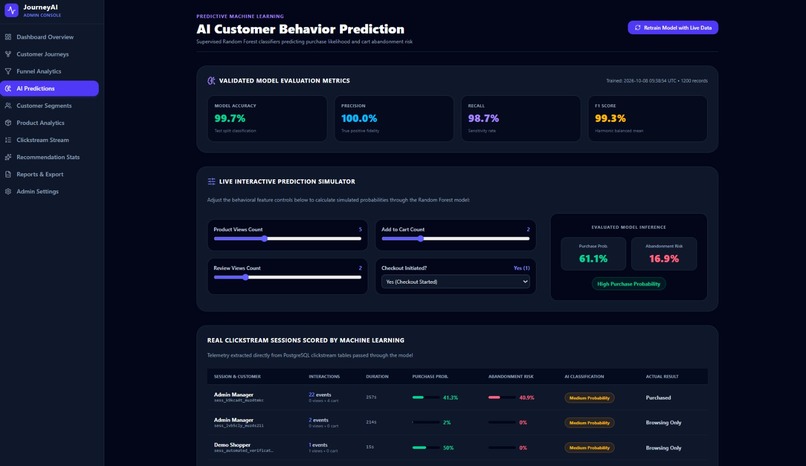Click the sliders icon beside Live Interactive Prediction Simulator
This screenshot has width=806, height=466.
click(x=211, y=181)
